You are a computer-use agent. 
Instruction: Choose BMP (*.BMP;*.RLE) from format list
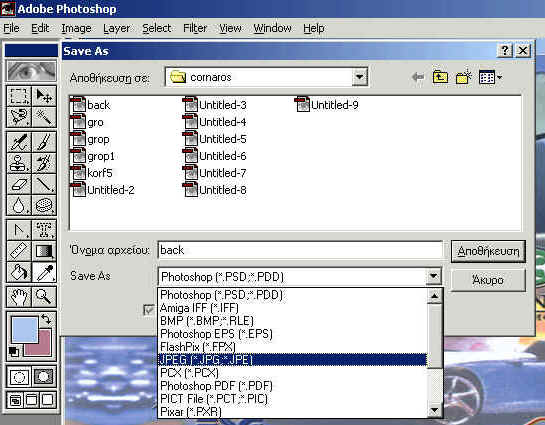click(292, 321)
